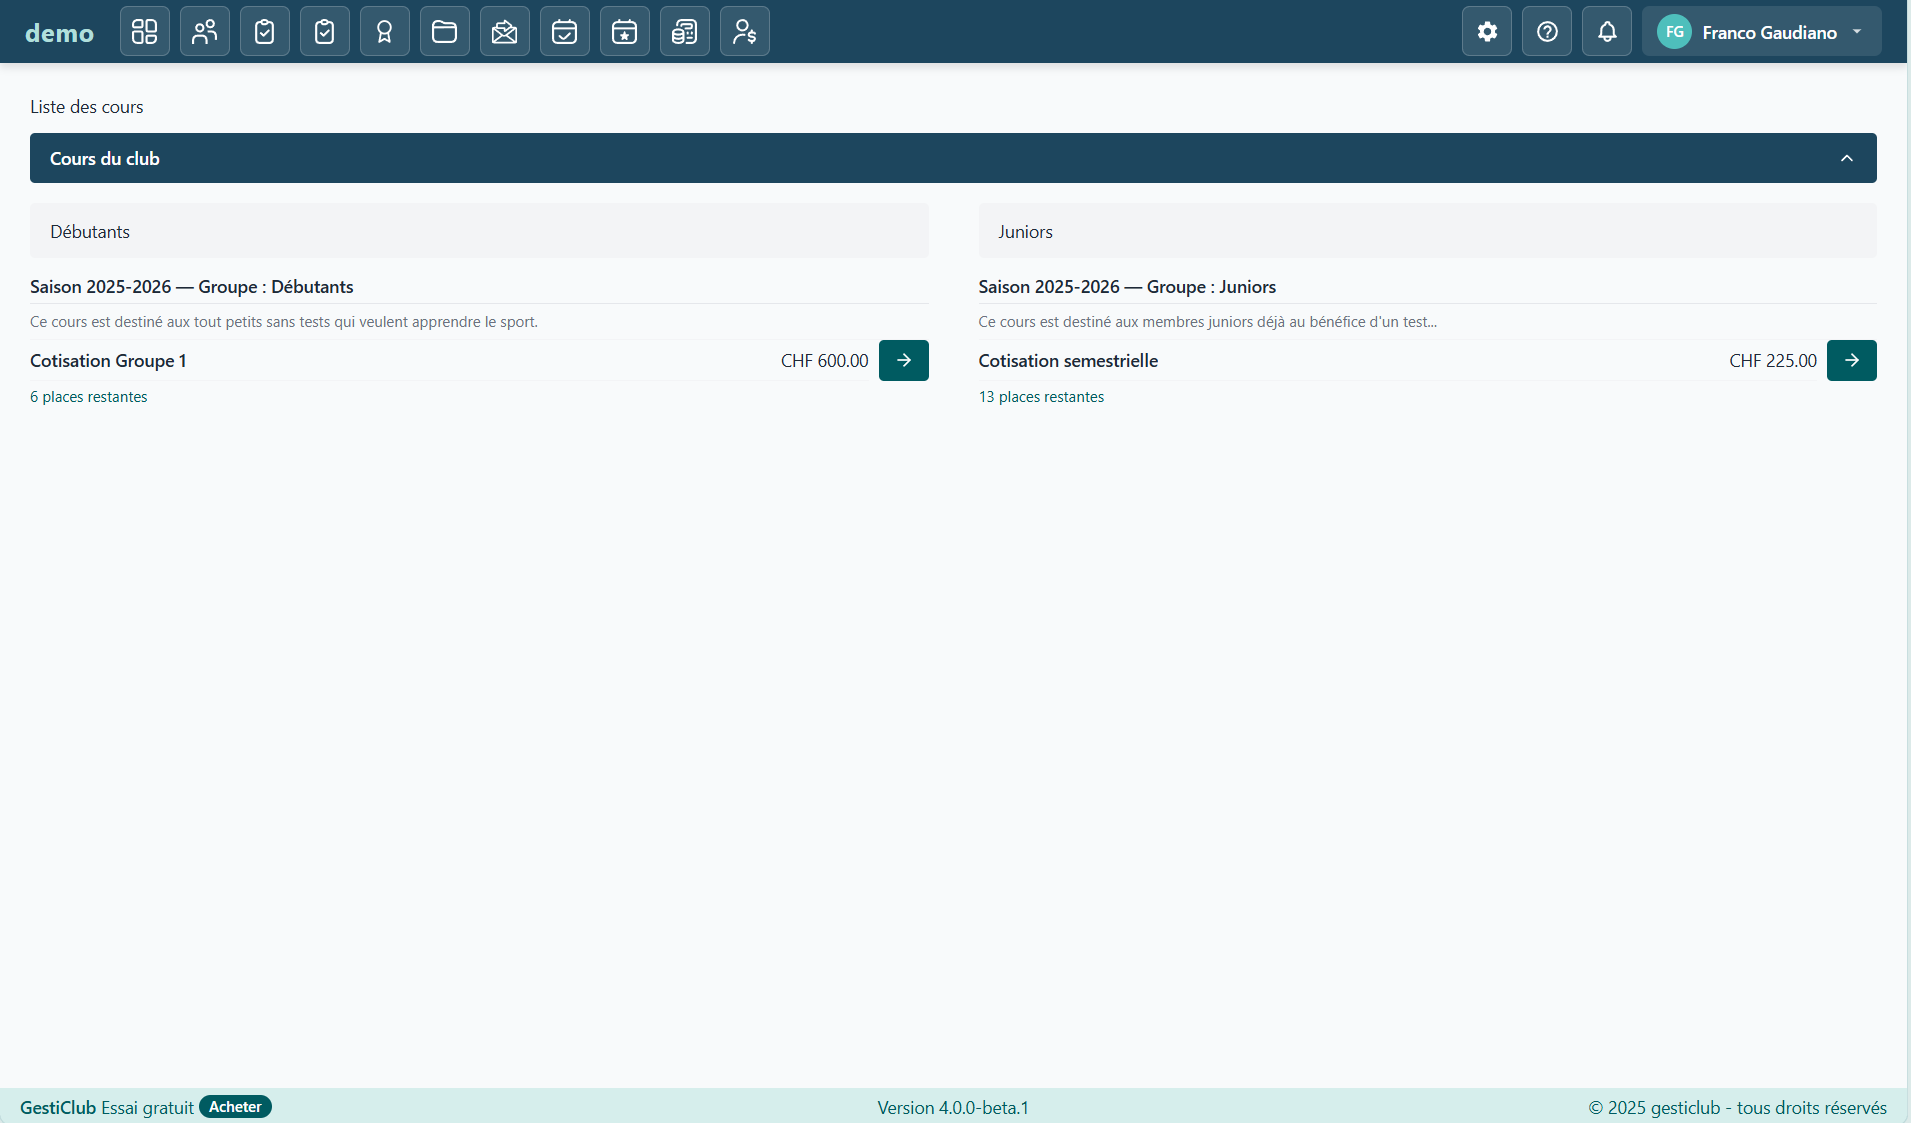Click the Juniors course description text
The image size is (1911, 1123).
coord(1207,322)
